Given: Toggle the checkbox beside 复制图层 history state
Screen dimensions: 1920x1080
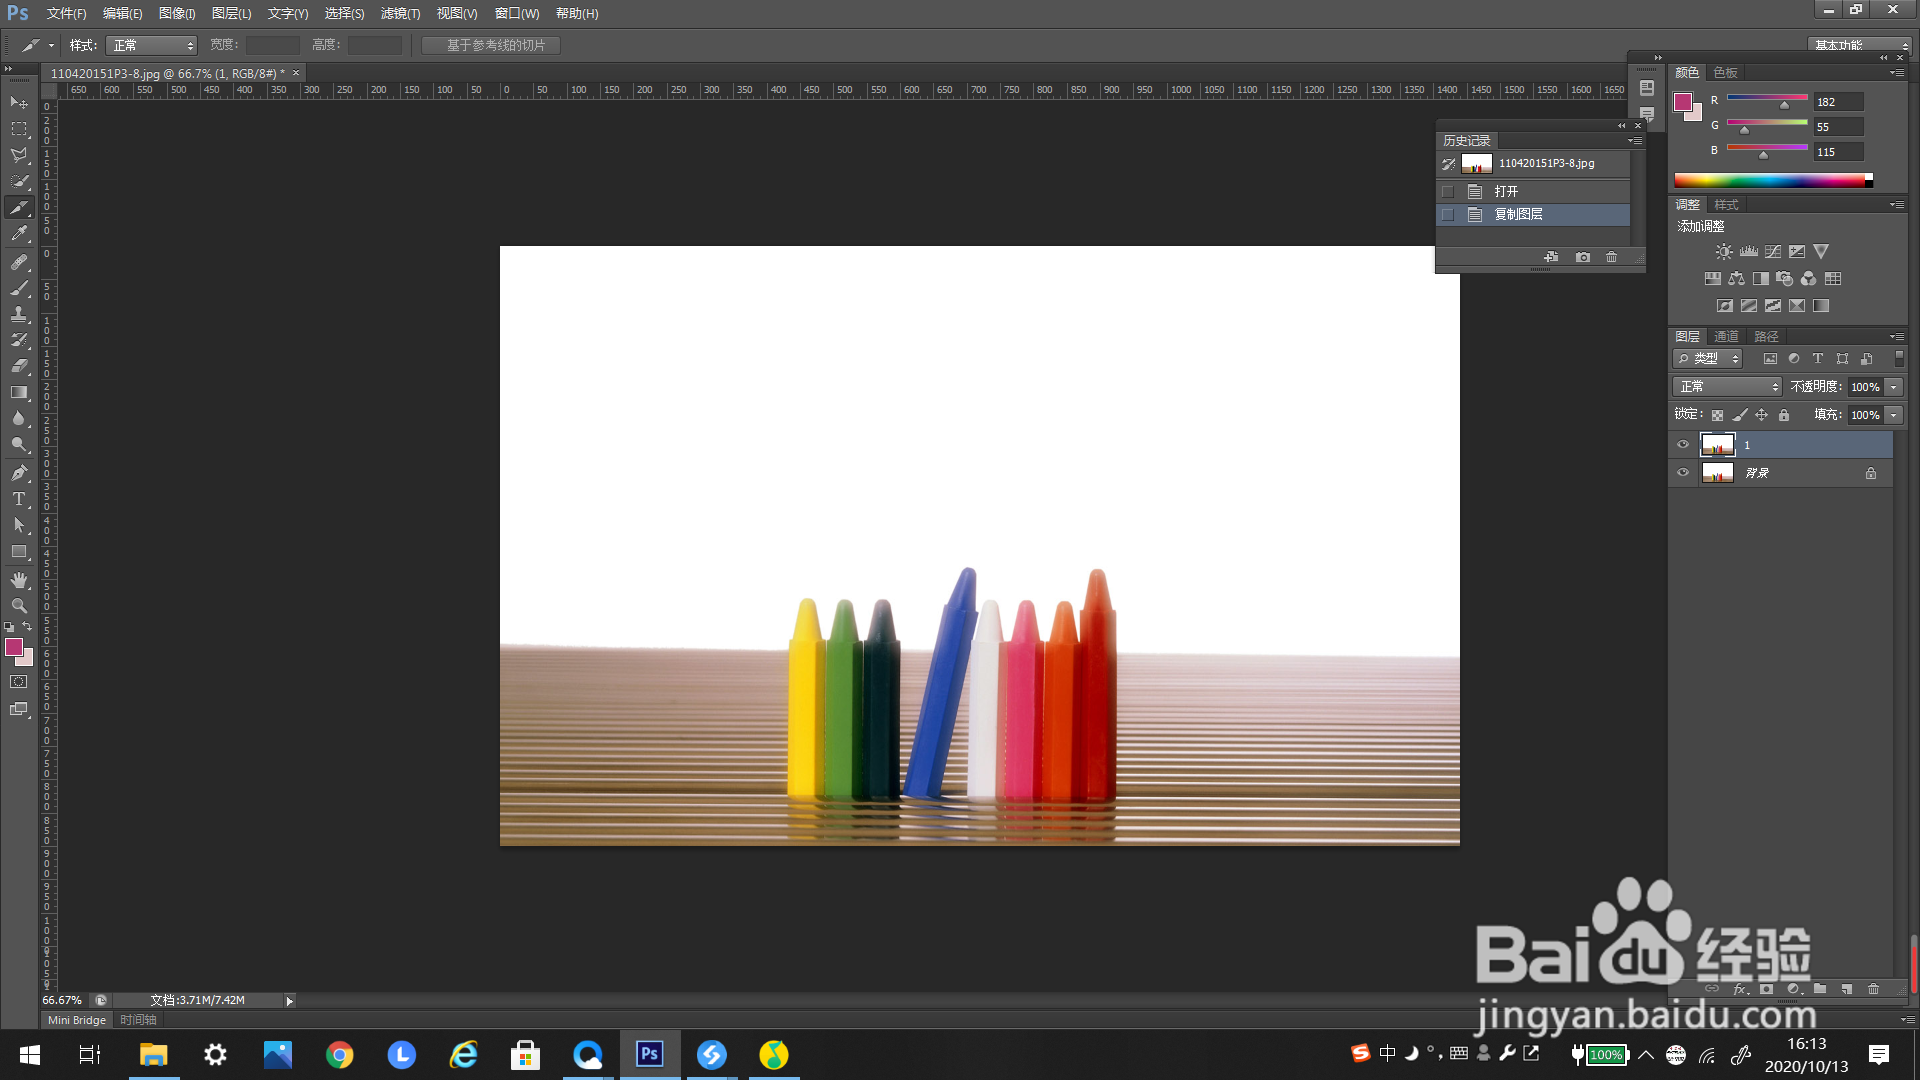Looking at the screenshot, I should click(1447, 215).
